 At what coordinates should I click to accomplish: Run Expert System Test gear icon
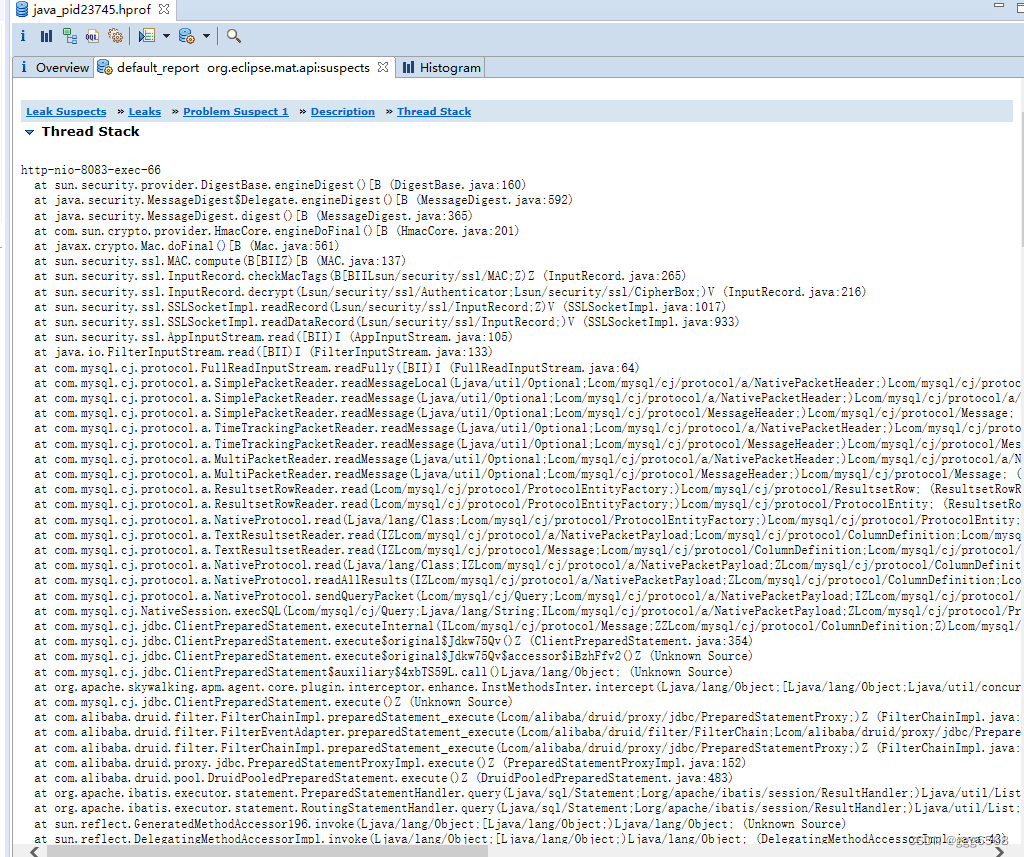pyautogui.click(x=115, y=36)
